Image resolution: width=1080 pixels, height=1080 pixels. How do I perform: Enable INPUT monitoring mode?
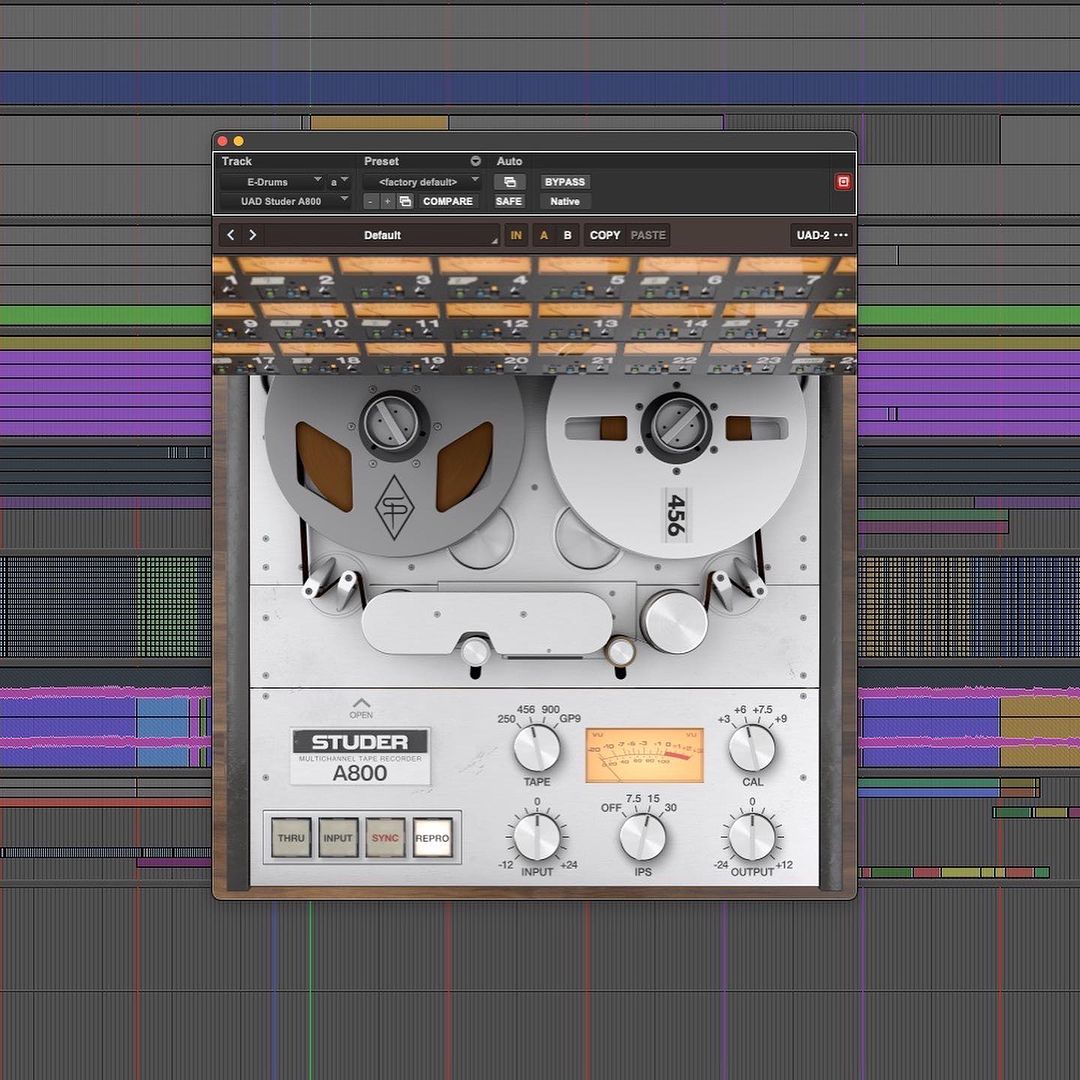338,838
